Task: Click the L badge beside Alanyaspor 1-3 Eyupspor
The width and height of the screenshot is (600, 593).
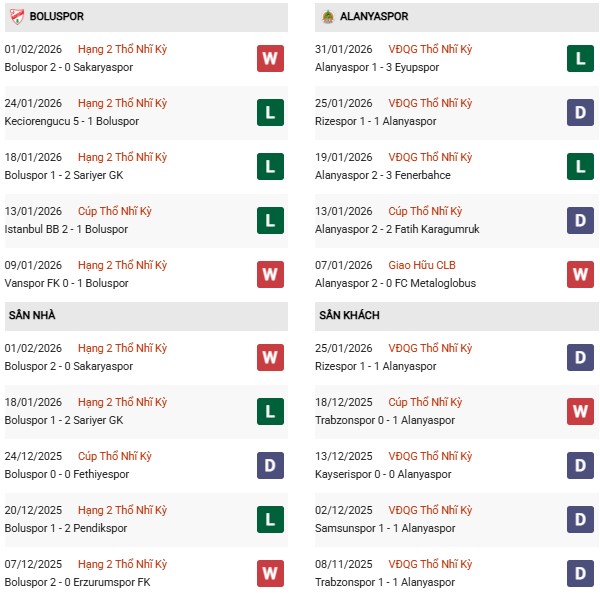Action: [581, 58]
